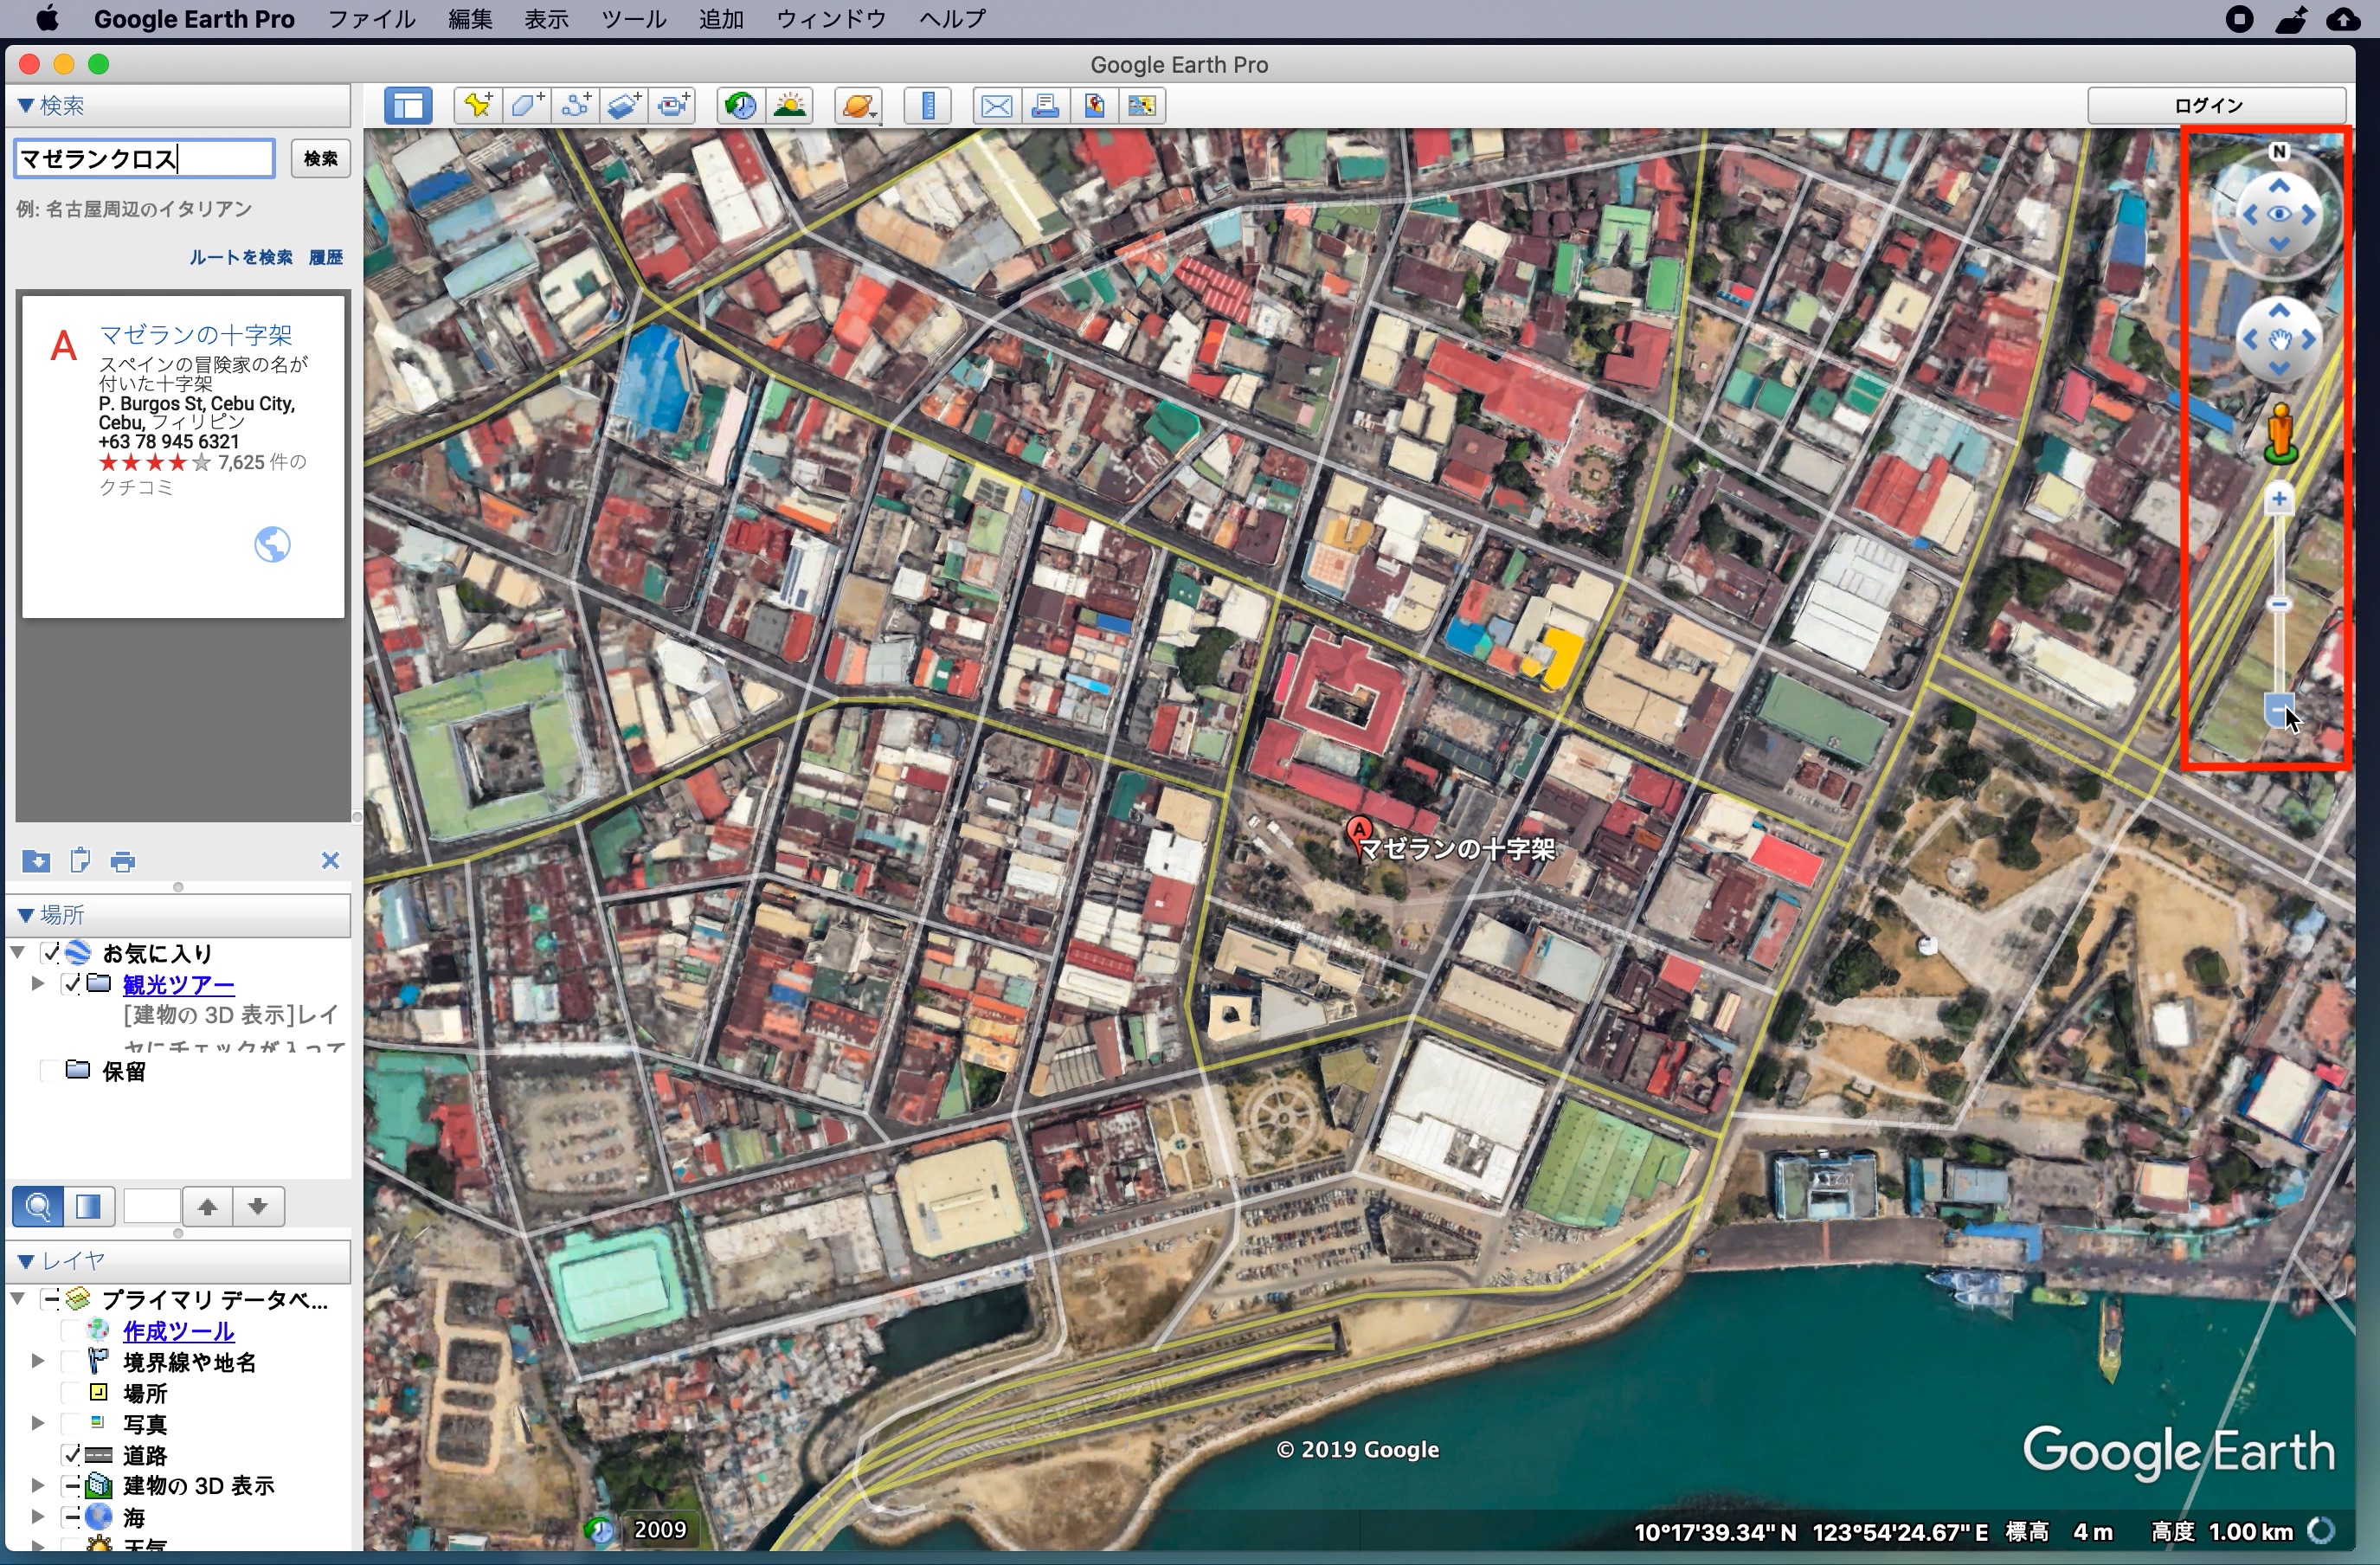Collapse the 検索 panel disclosure triangle
The height and width of the screenshot is (1565, 2380).
25,105
